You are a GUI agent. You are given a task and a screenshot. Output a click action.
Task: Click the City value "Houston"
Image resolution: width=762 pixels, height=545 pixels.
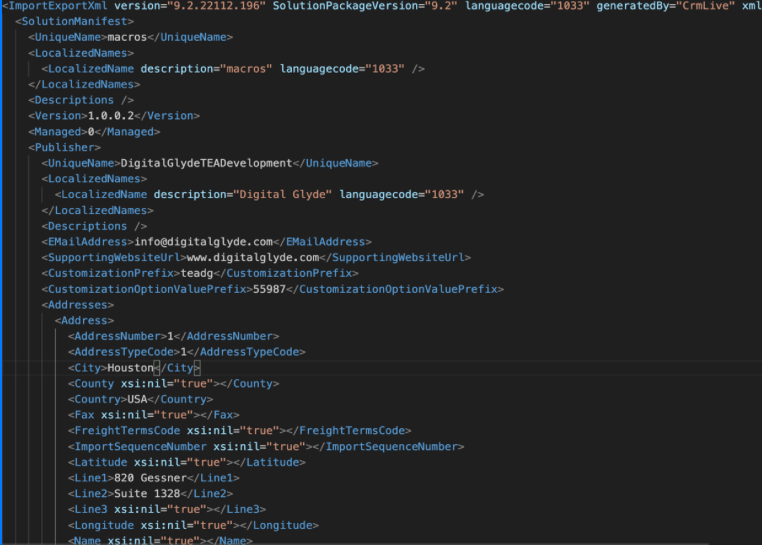pyautogui.click(x=130, y=368)
